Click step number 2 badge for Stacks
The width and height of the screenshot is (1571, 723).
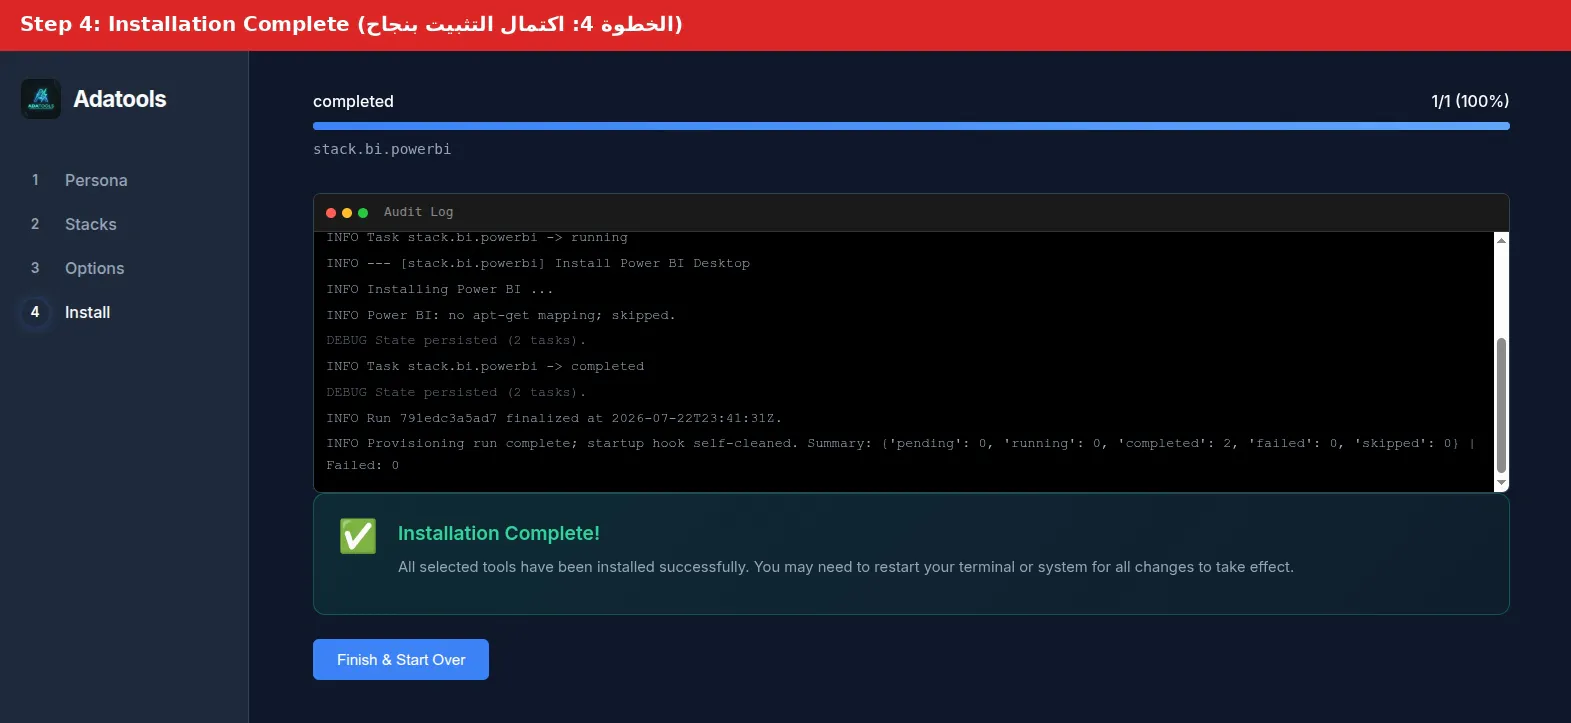pyautogui.click(x=35, y=224)
